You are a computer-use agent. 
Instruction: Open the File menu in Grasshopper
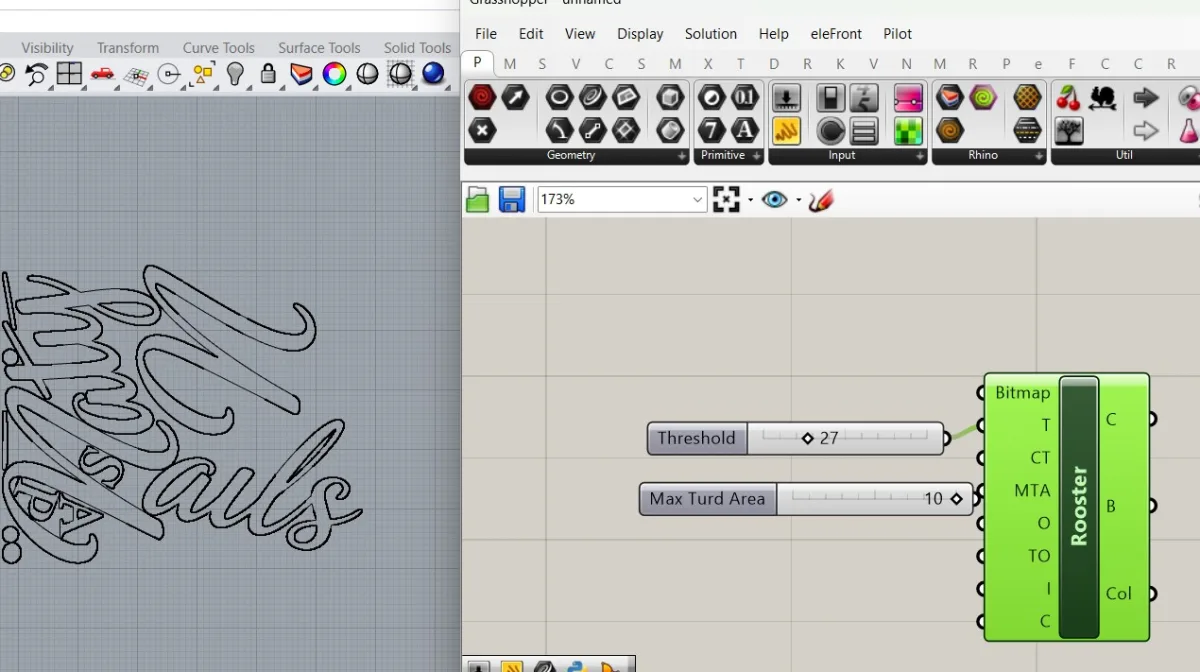click(x=486, y=34)
